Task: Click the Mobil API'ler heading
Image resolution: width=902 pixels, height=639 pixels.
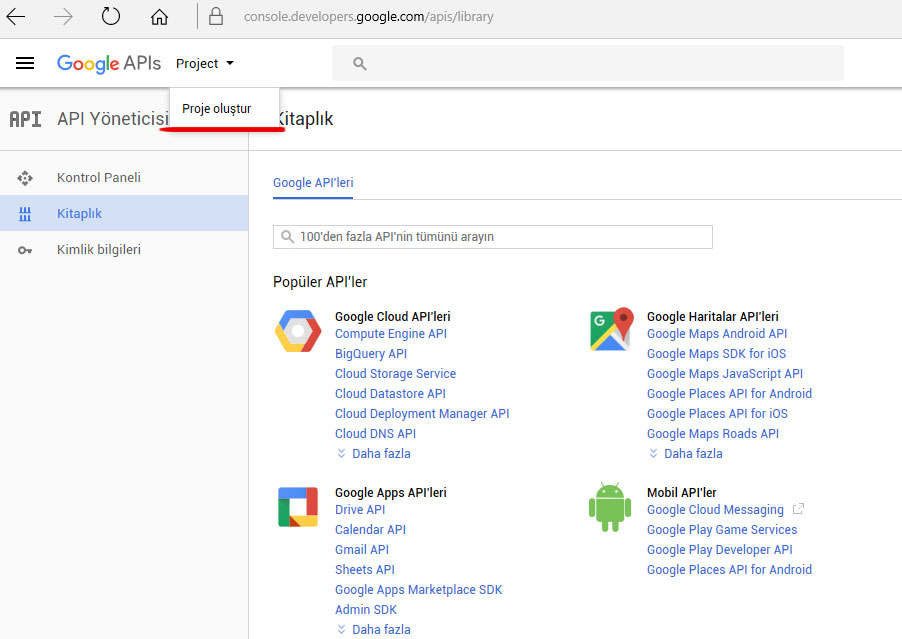Action: click(681, 493)
